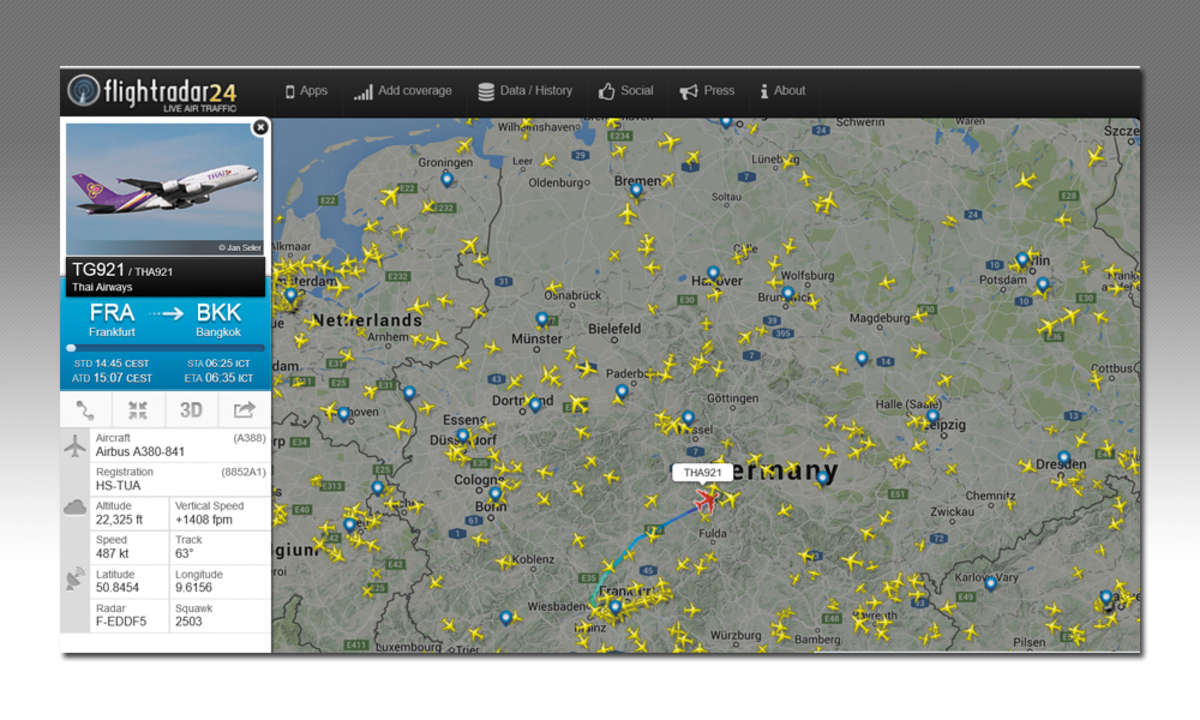Open the Apps menu item
1200x720 pixels.
pyautogui.click(x=306, y=91)
